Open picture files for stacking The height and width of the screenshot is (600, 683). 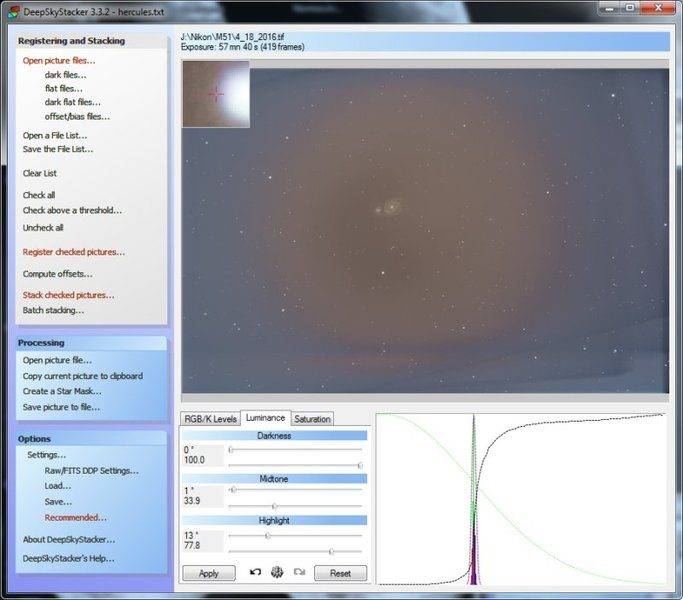coord(59,60)
